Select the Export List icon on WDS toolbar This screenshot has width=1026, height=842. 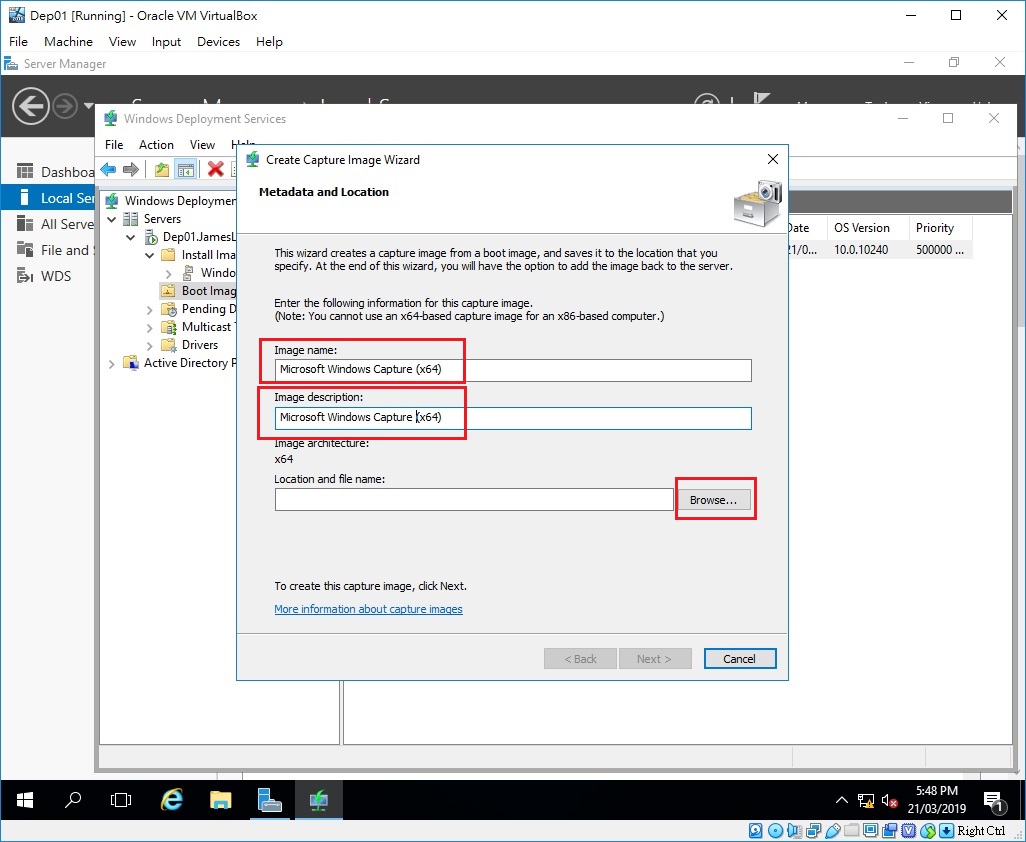[x=162, y=169]
